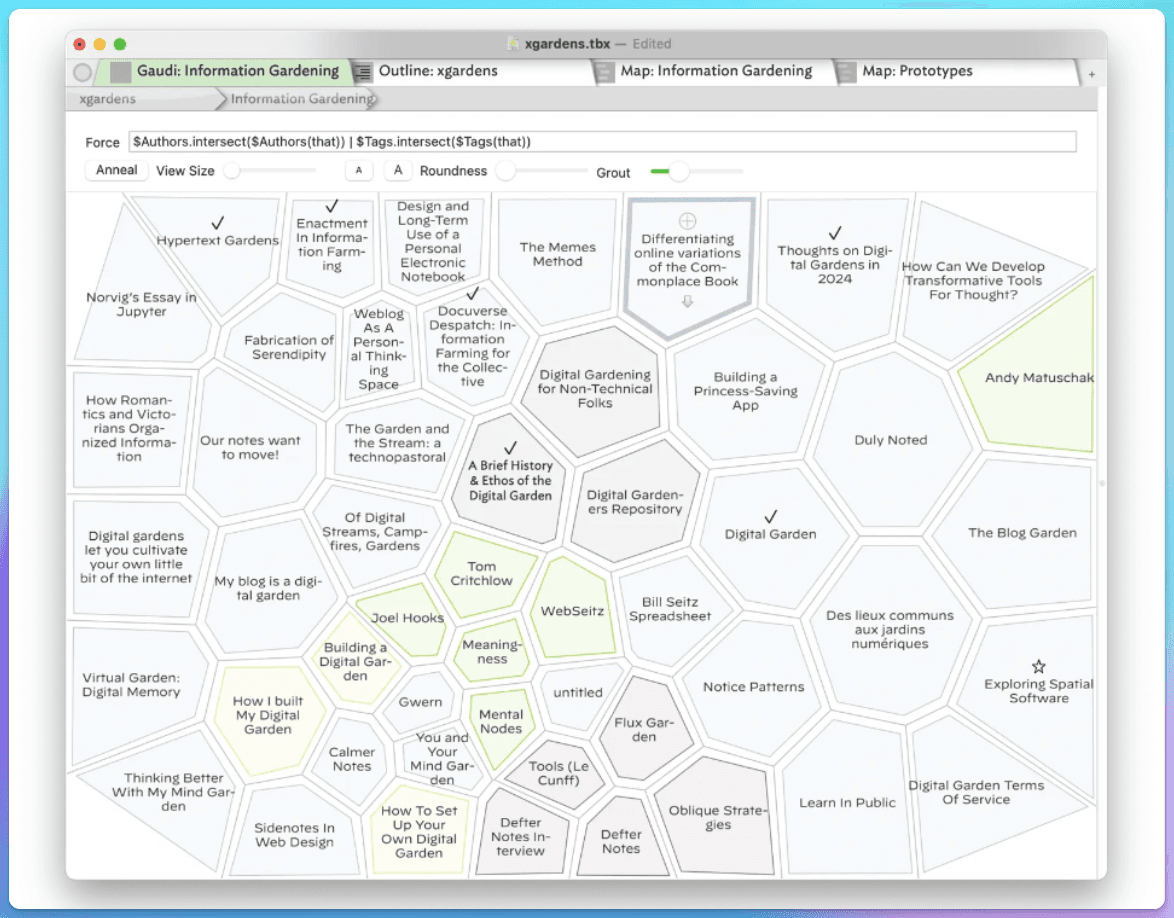Click the checkmark on Thoughts on Digital Gardens in 2024
The image size is (1174, 918).
tap(835, 233)
